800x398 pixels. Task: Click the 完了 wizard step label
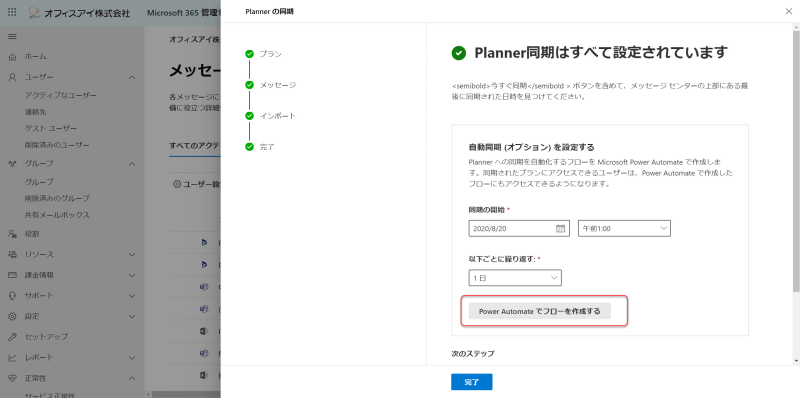click(267, 147)
